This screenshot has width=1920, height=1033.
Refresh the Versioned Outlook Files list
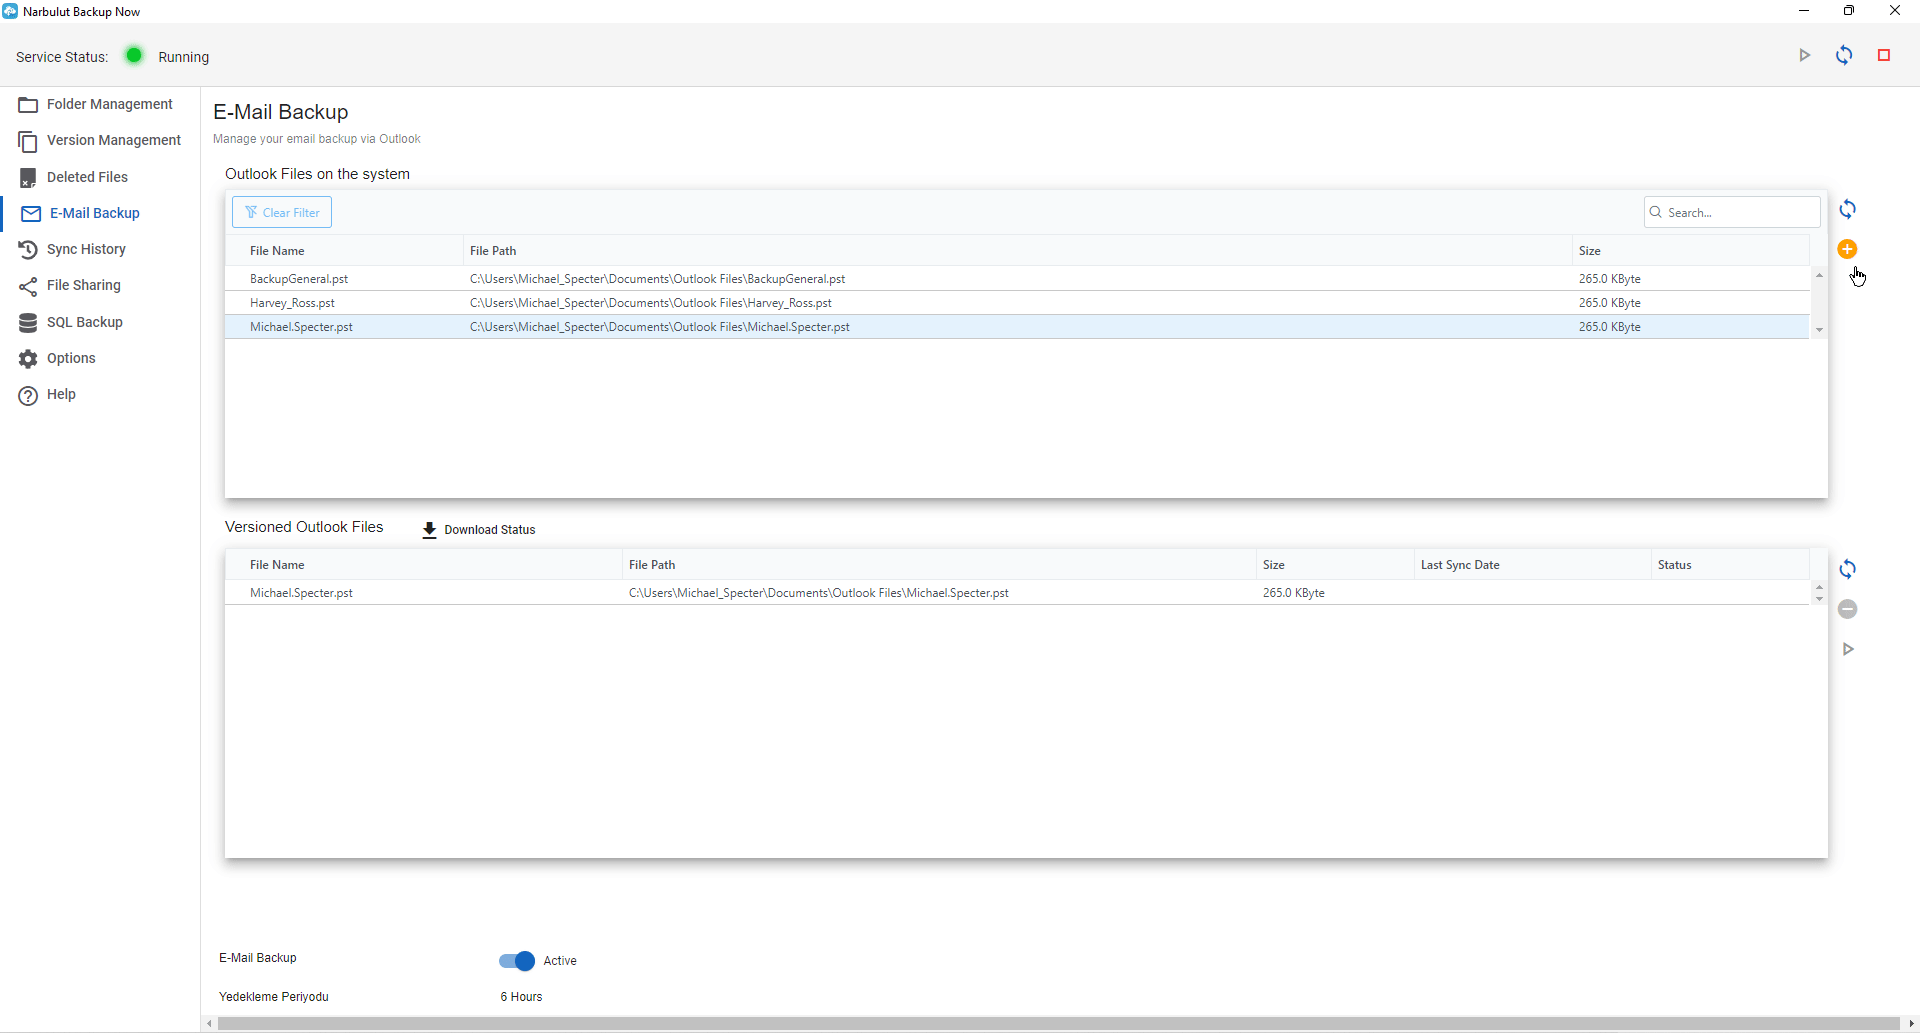coord(1848,569)
